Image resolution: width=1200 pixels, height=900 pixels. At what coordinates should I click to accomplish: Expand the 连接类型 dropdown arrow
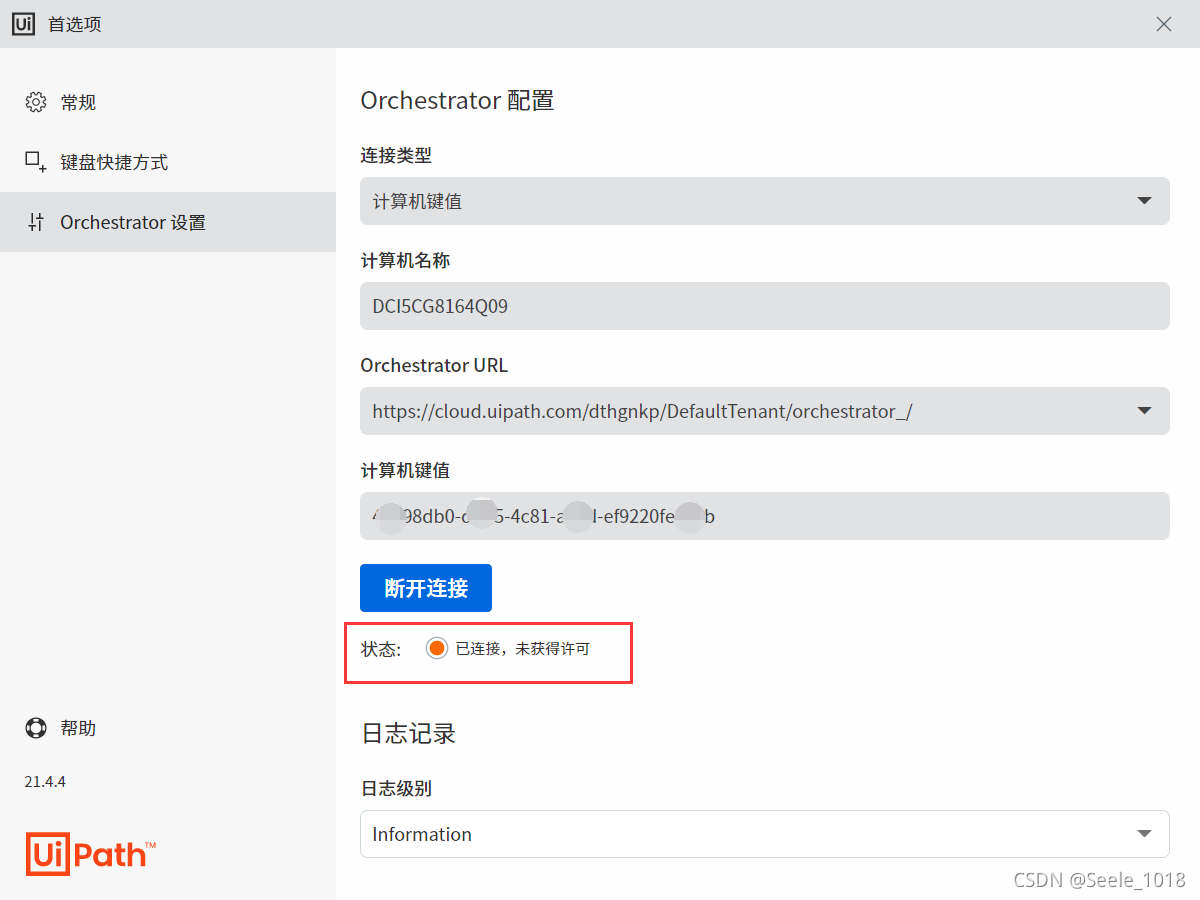[1145, 201]
